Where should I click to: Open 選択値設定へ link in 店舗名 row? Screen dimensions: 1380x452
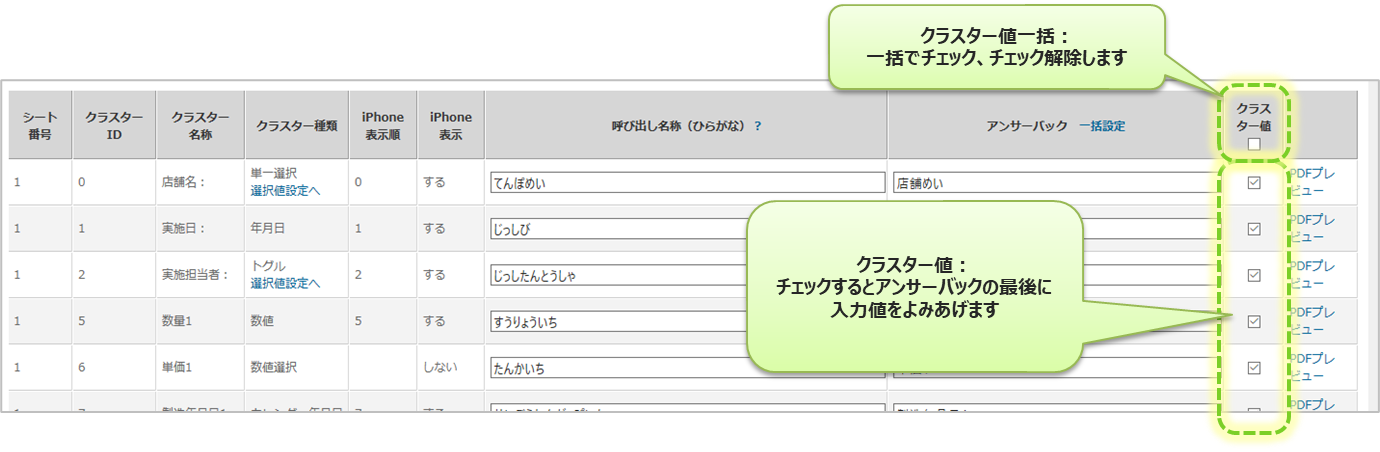285,190
